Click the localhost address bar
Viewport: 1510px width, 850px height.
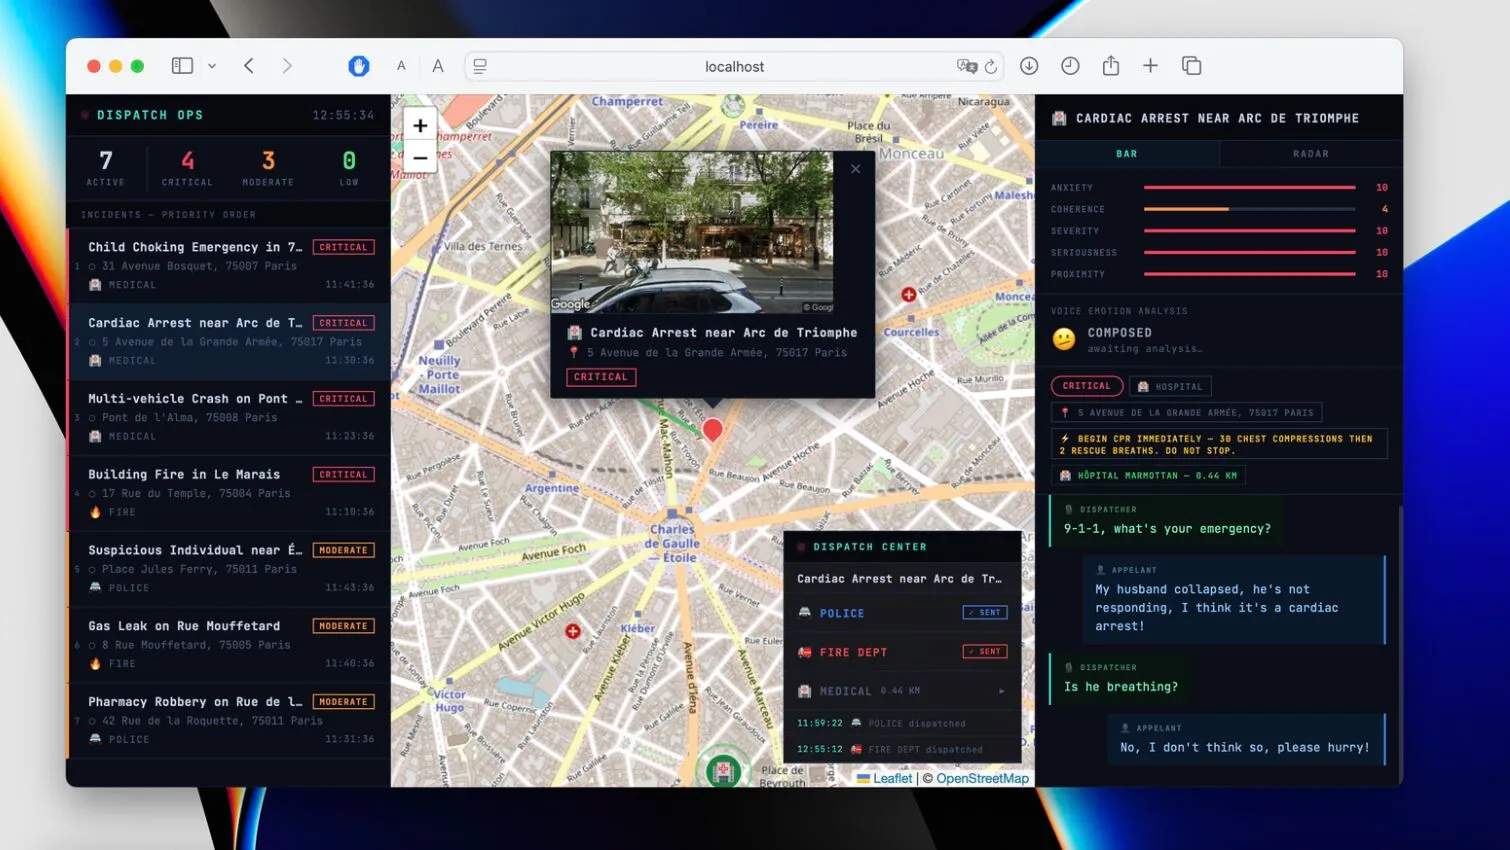[734, 66]
